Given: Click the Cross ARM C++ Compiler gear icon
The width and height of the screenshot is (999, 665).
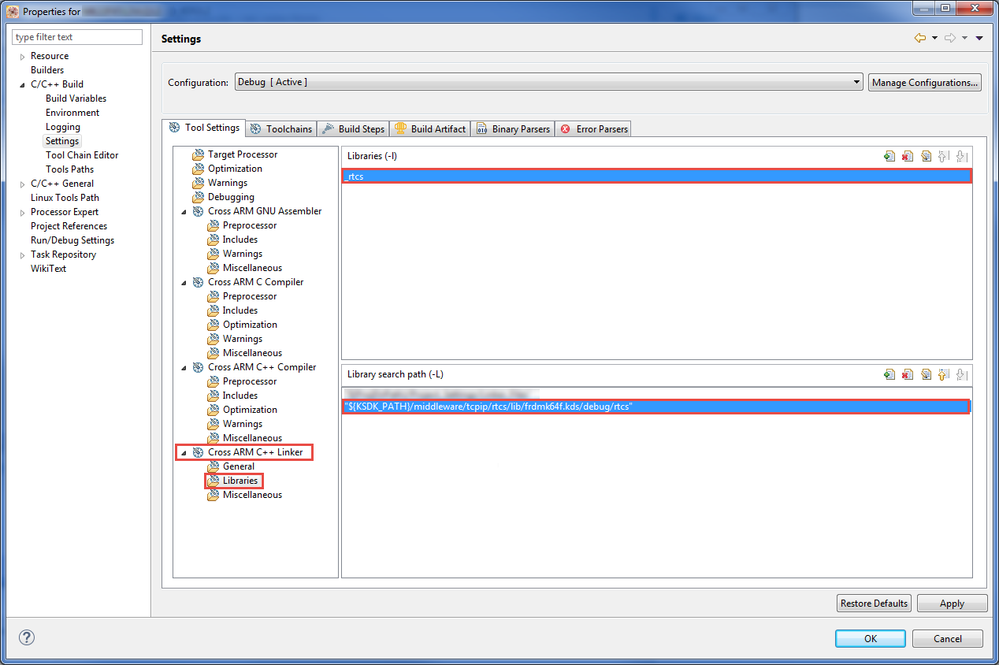Looking at the screenshot, I should [198, 367].
